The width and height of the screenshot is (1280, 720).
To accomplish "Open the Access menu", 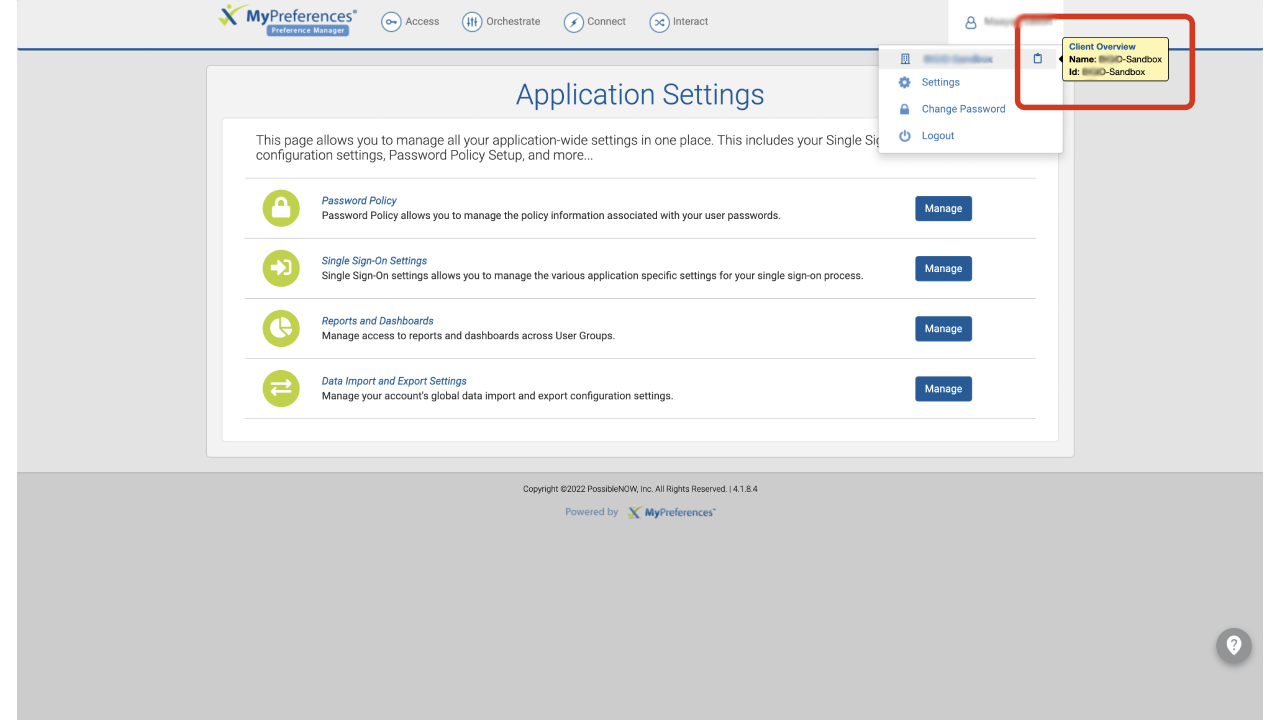I will coord(411,22).
